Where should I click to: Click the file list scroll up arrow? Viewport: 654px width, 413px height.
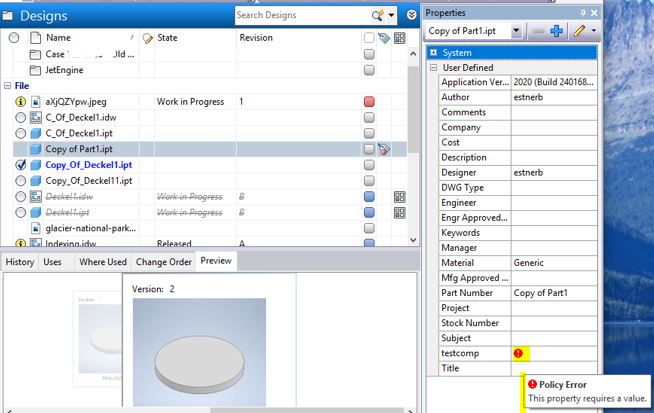click(x=413, y=54)
